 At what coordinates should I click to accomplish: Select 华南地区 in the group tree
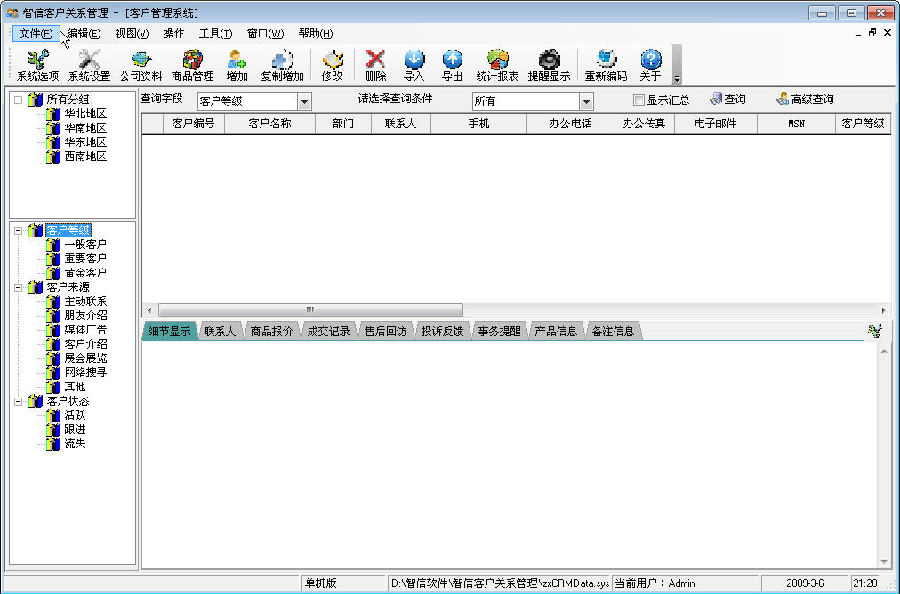click(x=86, y=128)
